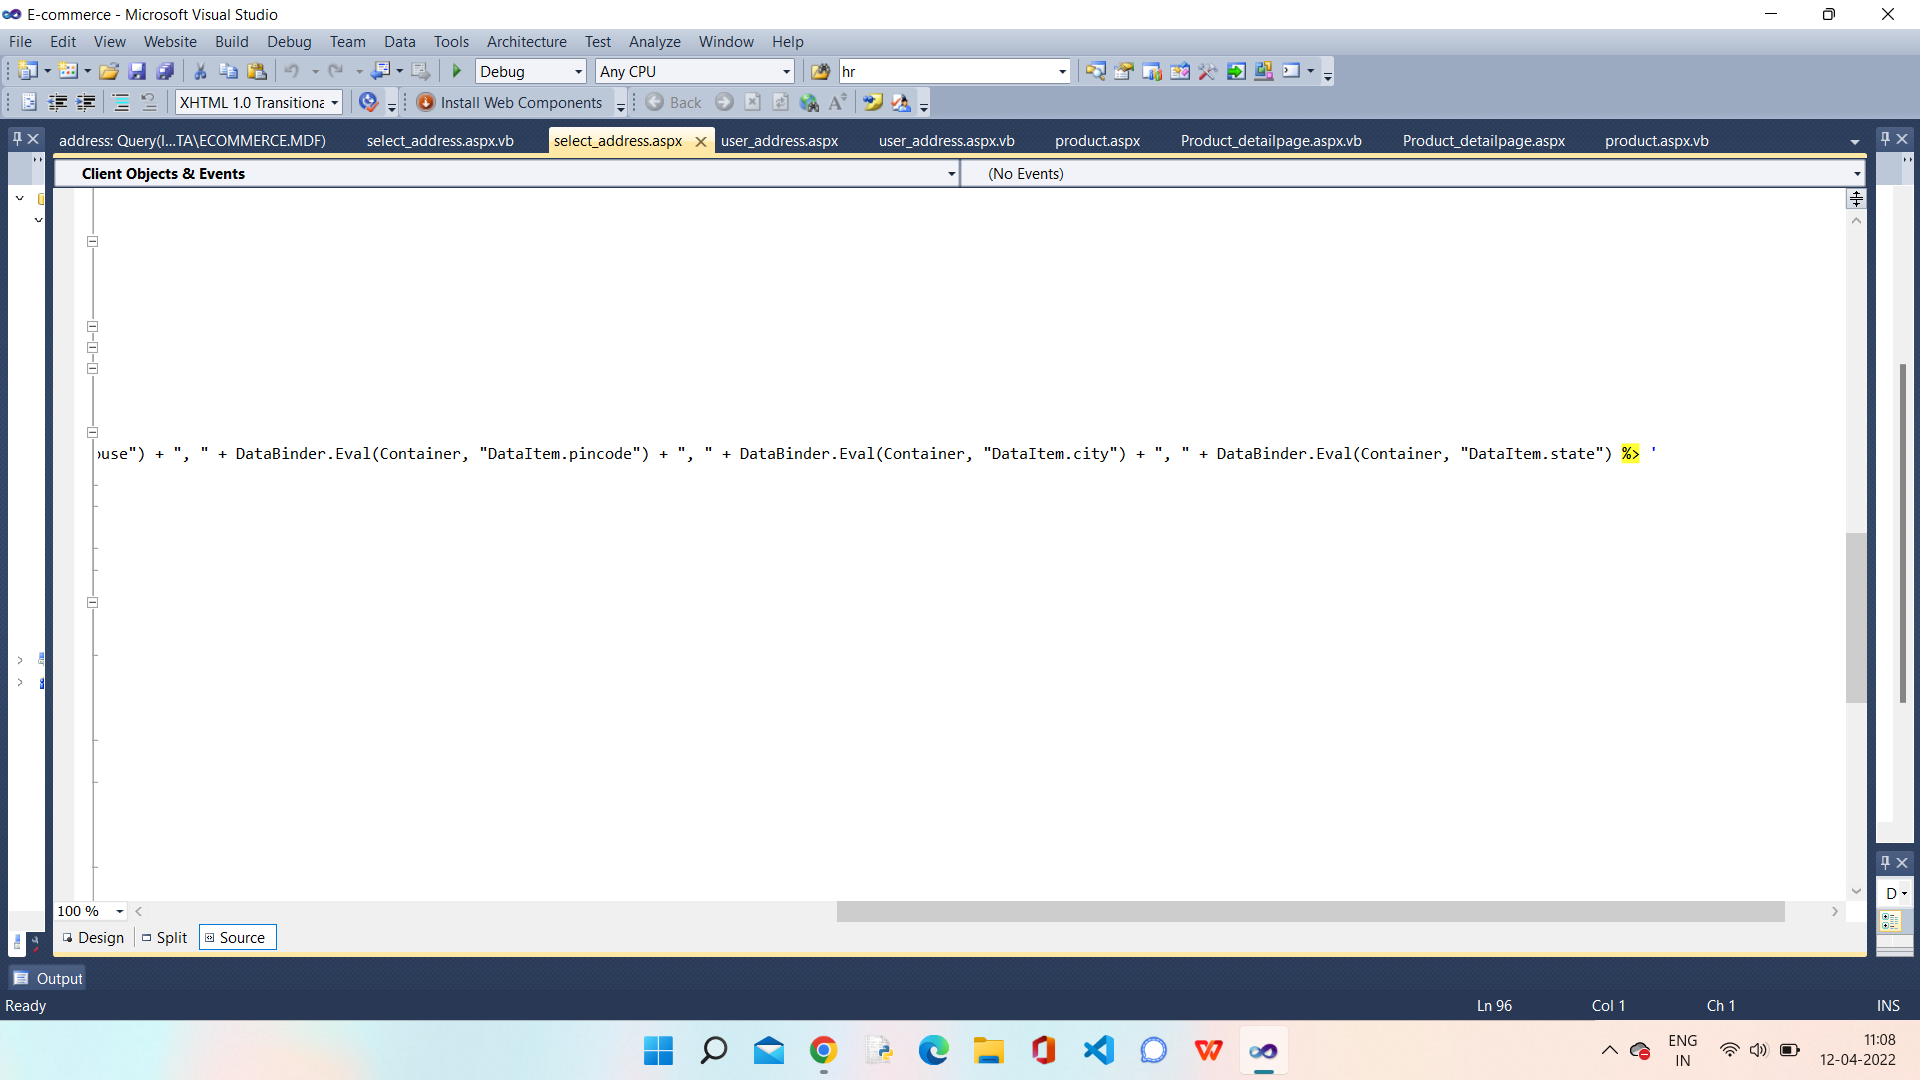1920x1080 pixels.
Task: Paste from clipboard using toolbar icon
Action: (257, 71)
